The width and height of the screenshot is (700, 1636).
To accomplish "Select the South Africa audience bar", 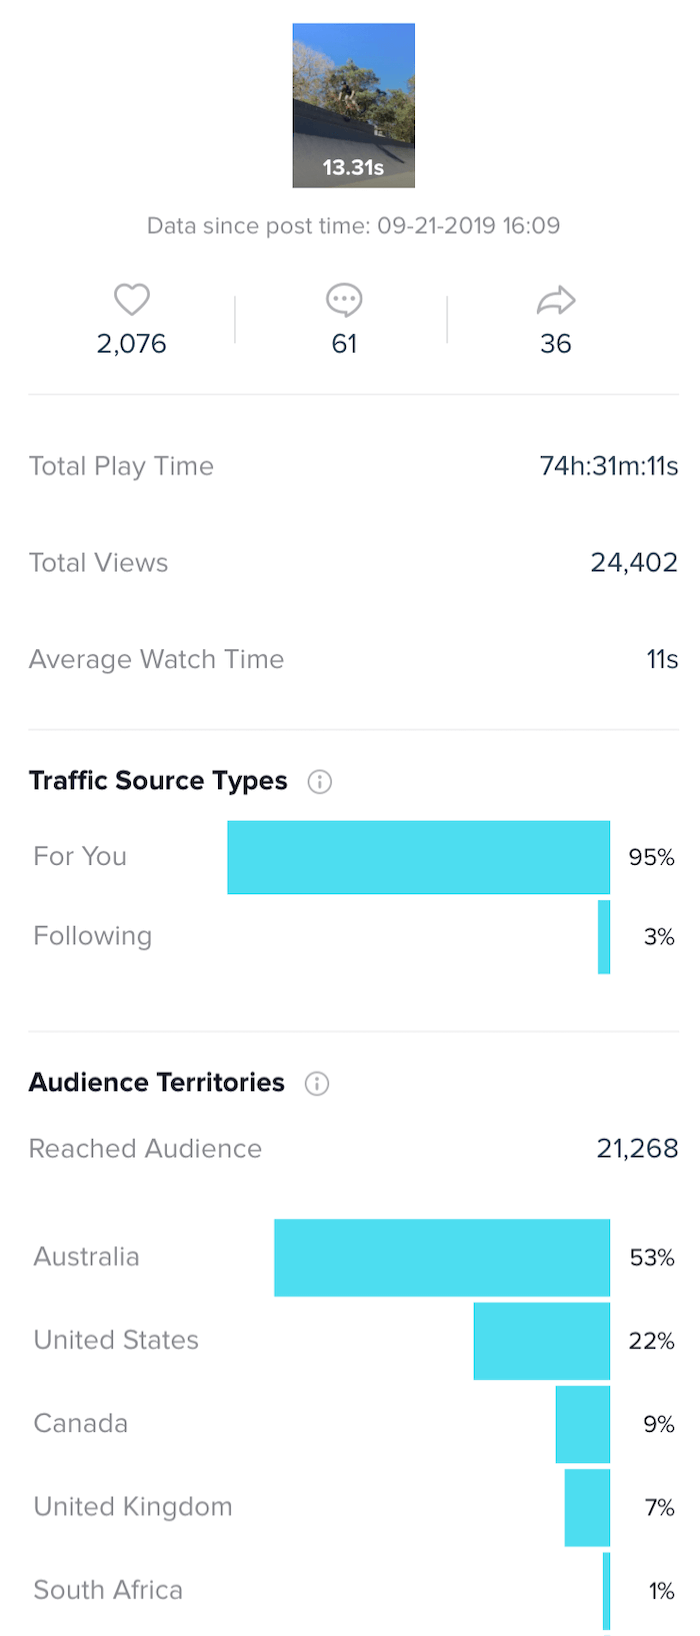I will pyautogui.click(x=606, y=1590).
